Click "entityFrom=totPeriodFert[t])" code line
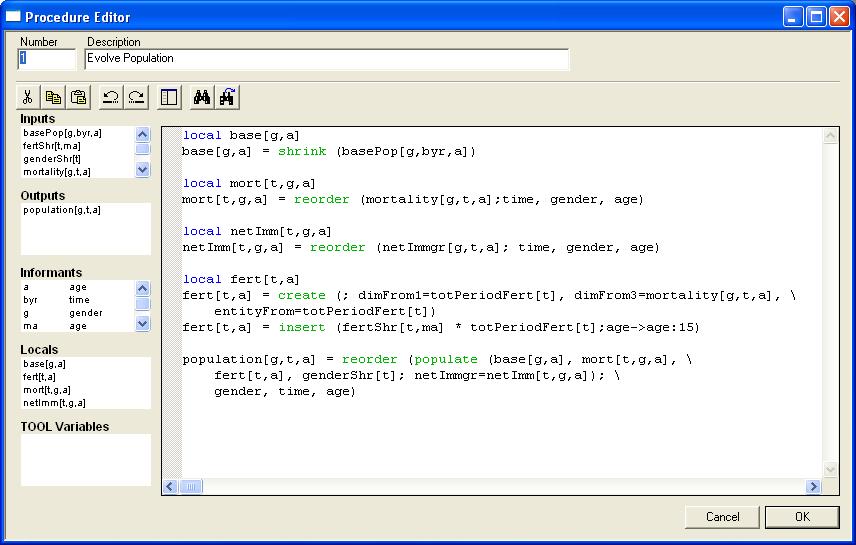Screen dimensions: 856x545 click(325, 311)
